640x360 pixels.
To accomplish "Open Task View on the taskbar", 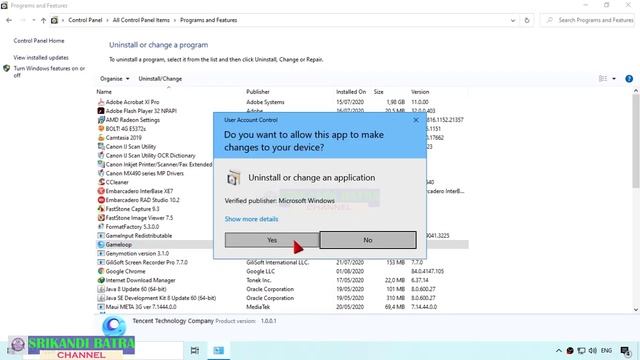I will (195, 350).
